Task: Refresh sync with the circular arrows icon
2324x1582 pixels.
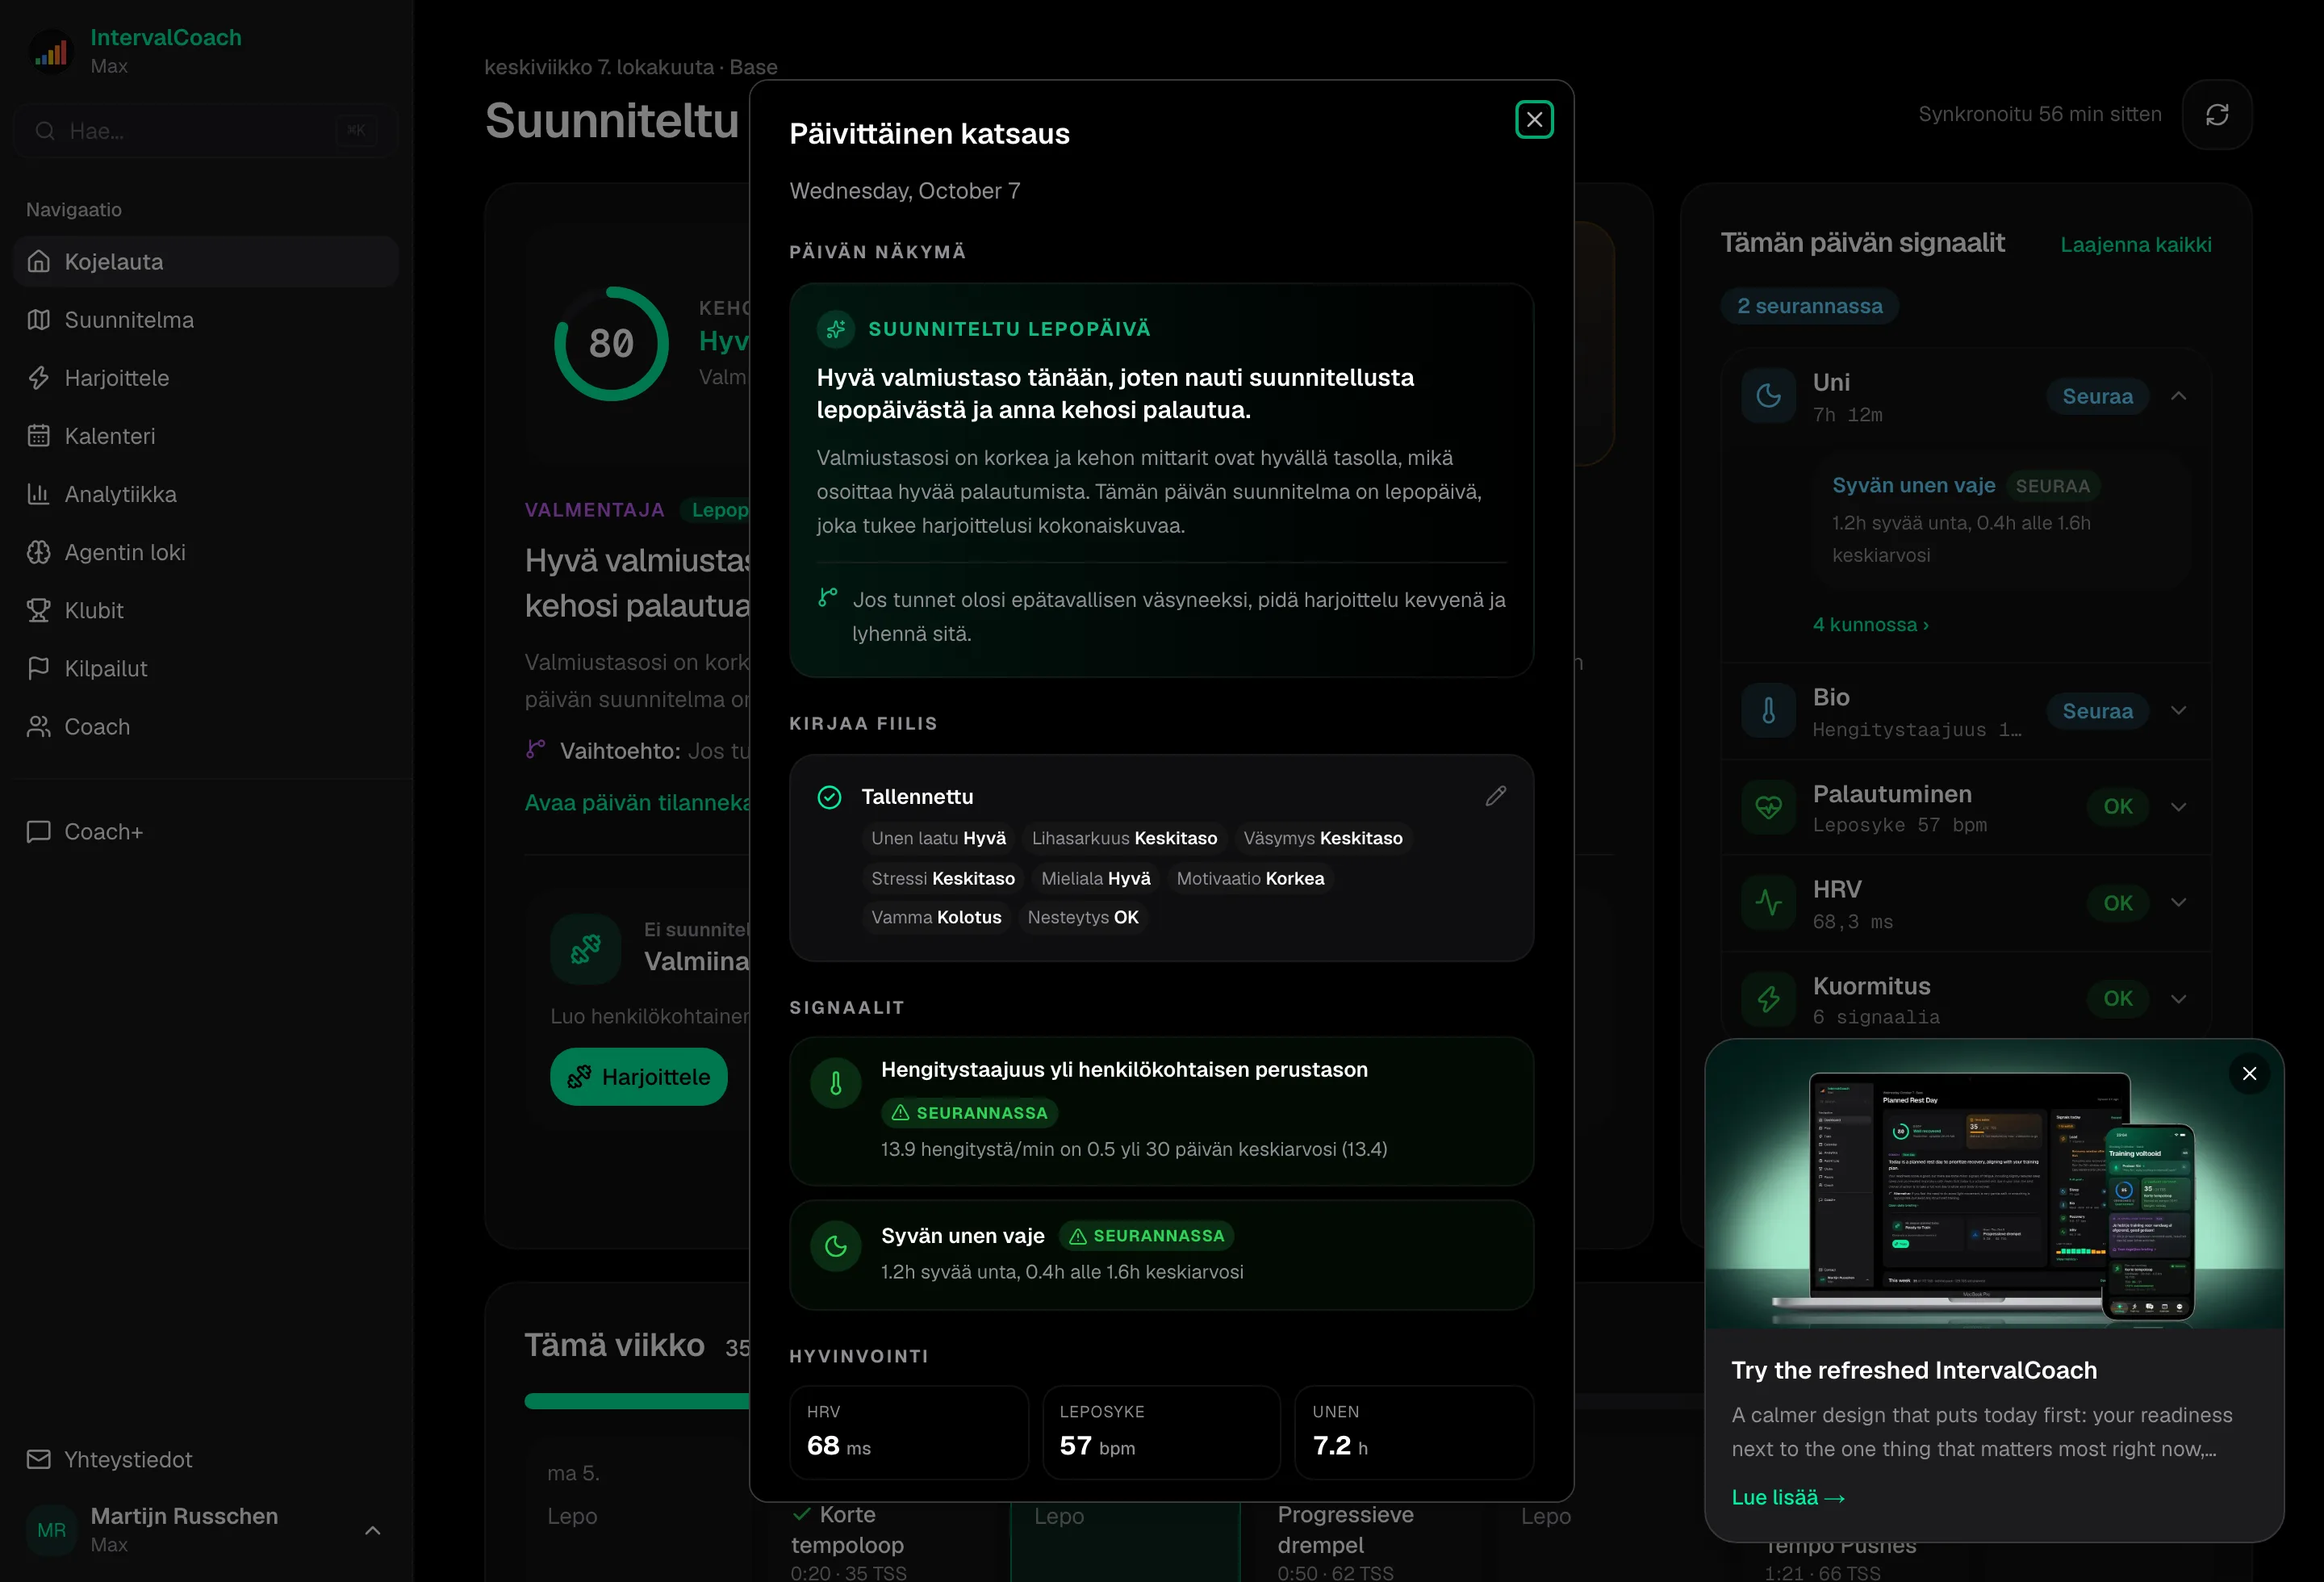Action: point(2216,114)
